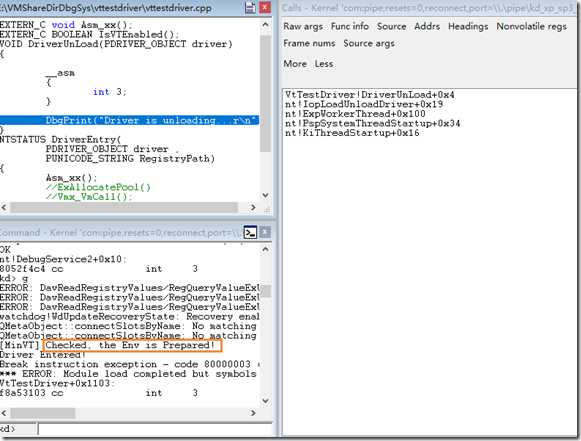The image size is (581, 441).
Task: Click 'PUNICODE_STRING RegistryPath)' line
Action: tap(130, 159)
